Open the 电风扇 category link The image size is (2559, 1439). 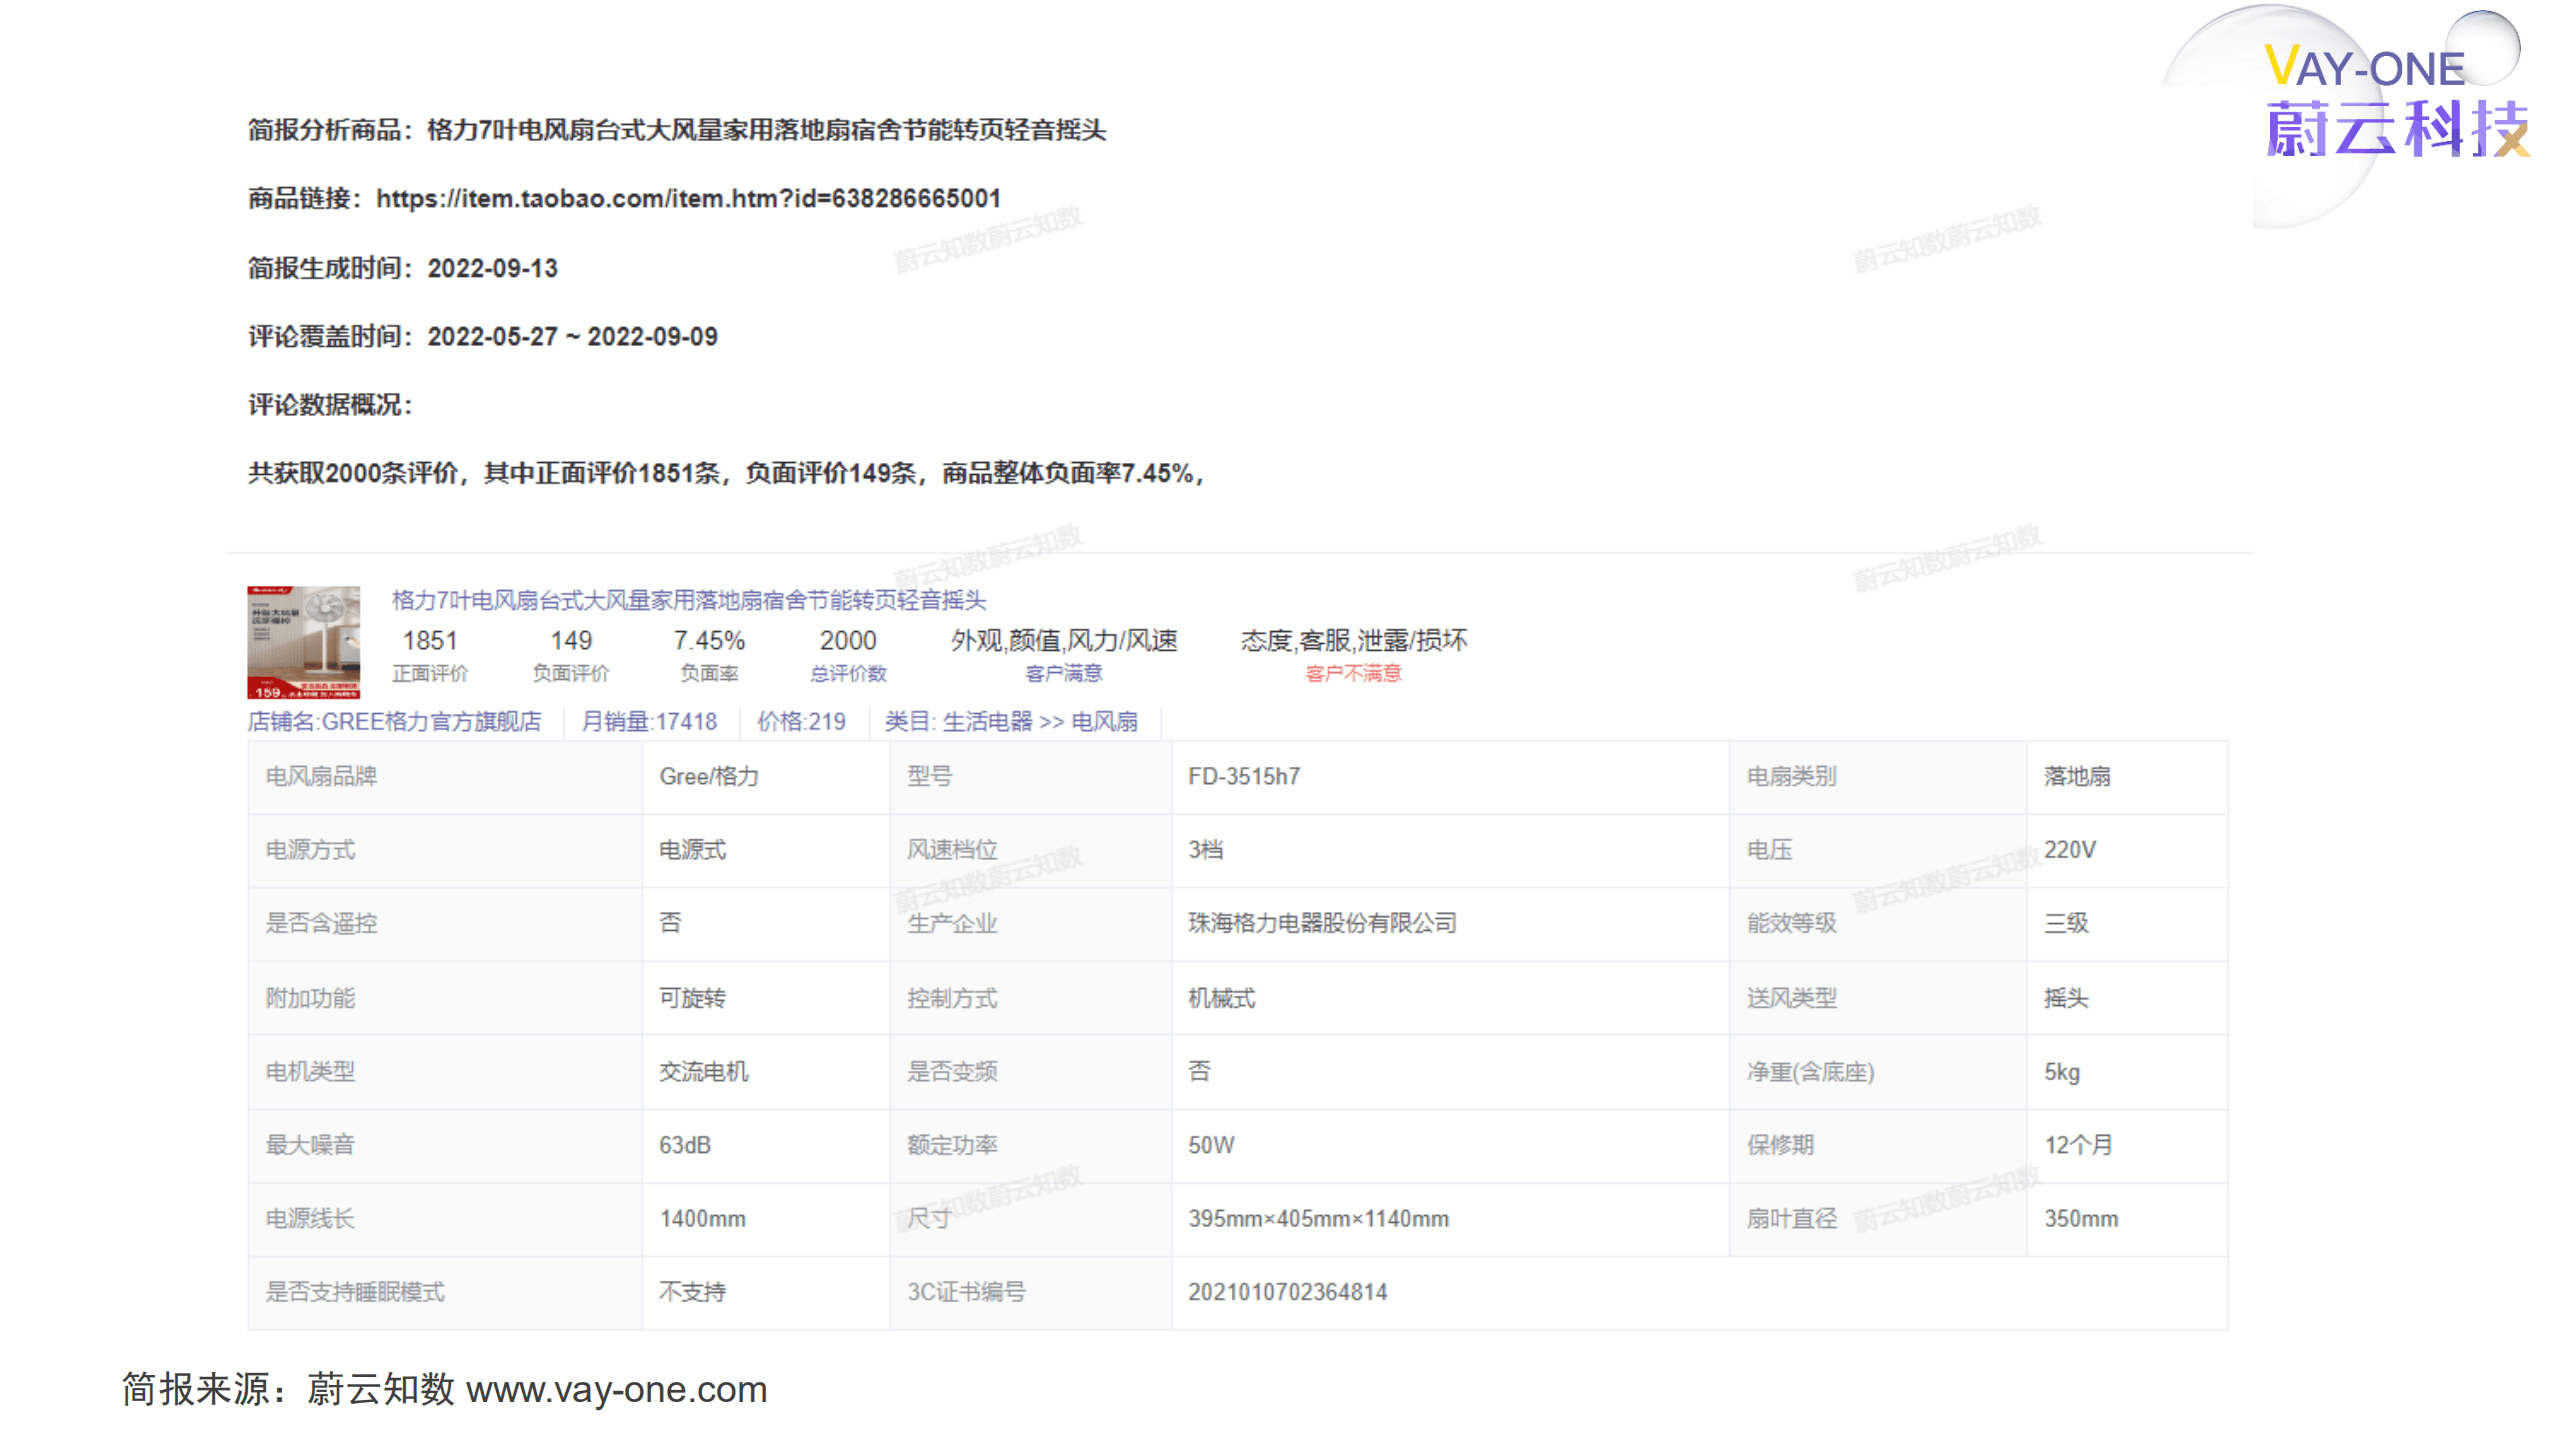pos(1105,721)
